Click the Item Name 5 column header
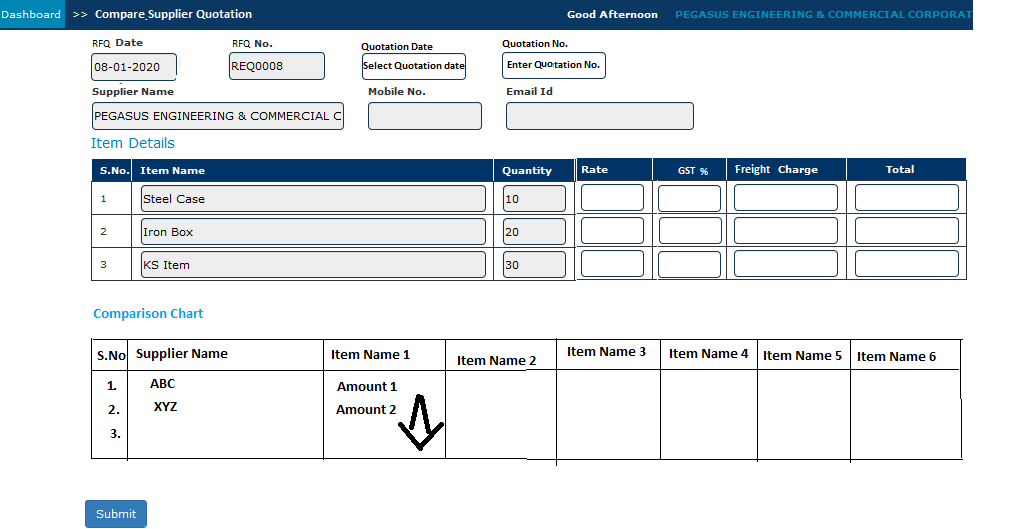 click(x=802, y=356)
